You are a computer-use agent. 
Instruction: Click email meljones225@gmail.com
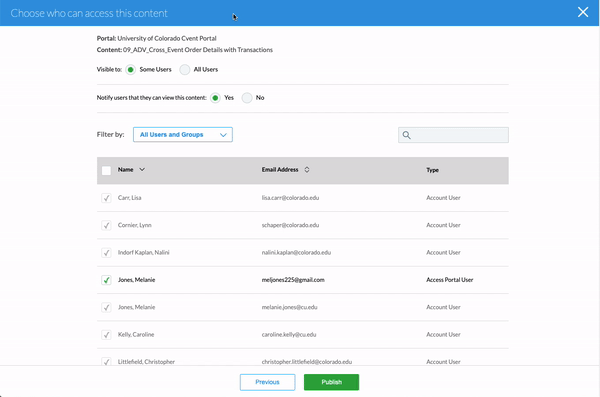coord(293,280)
